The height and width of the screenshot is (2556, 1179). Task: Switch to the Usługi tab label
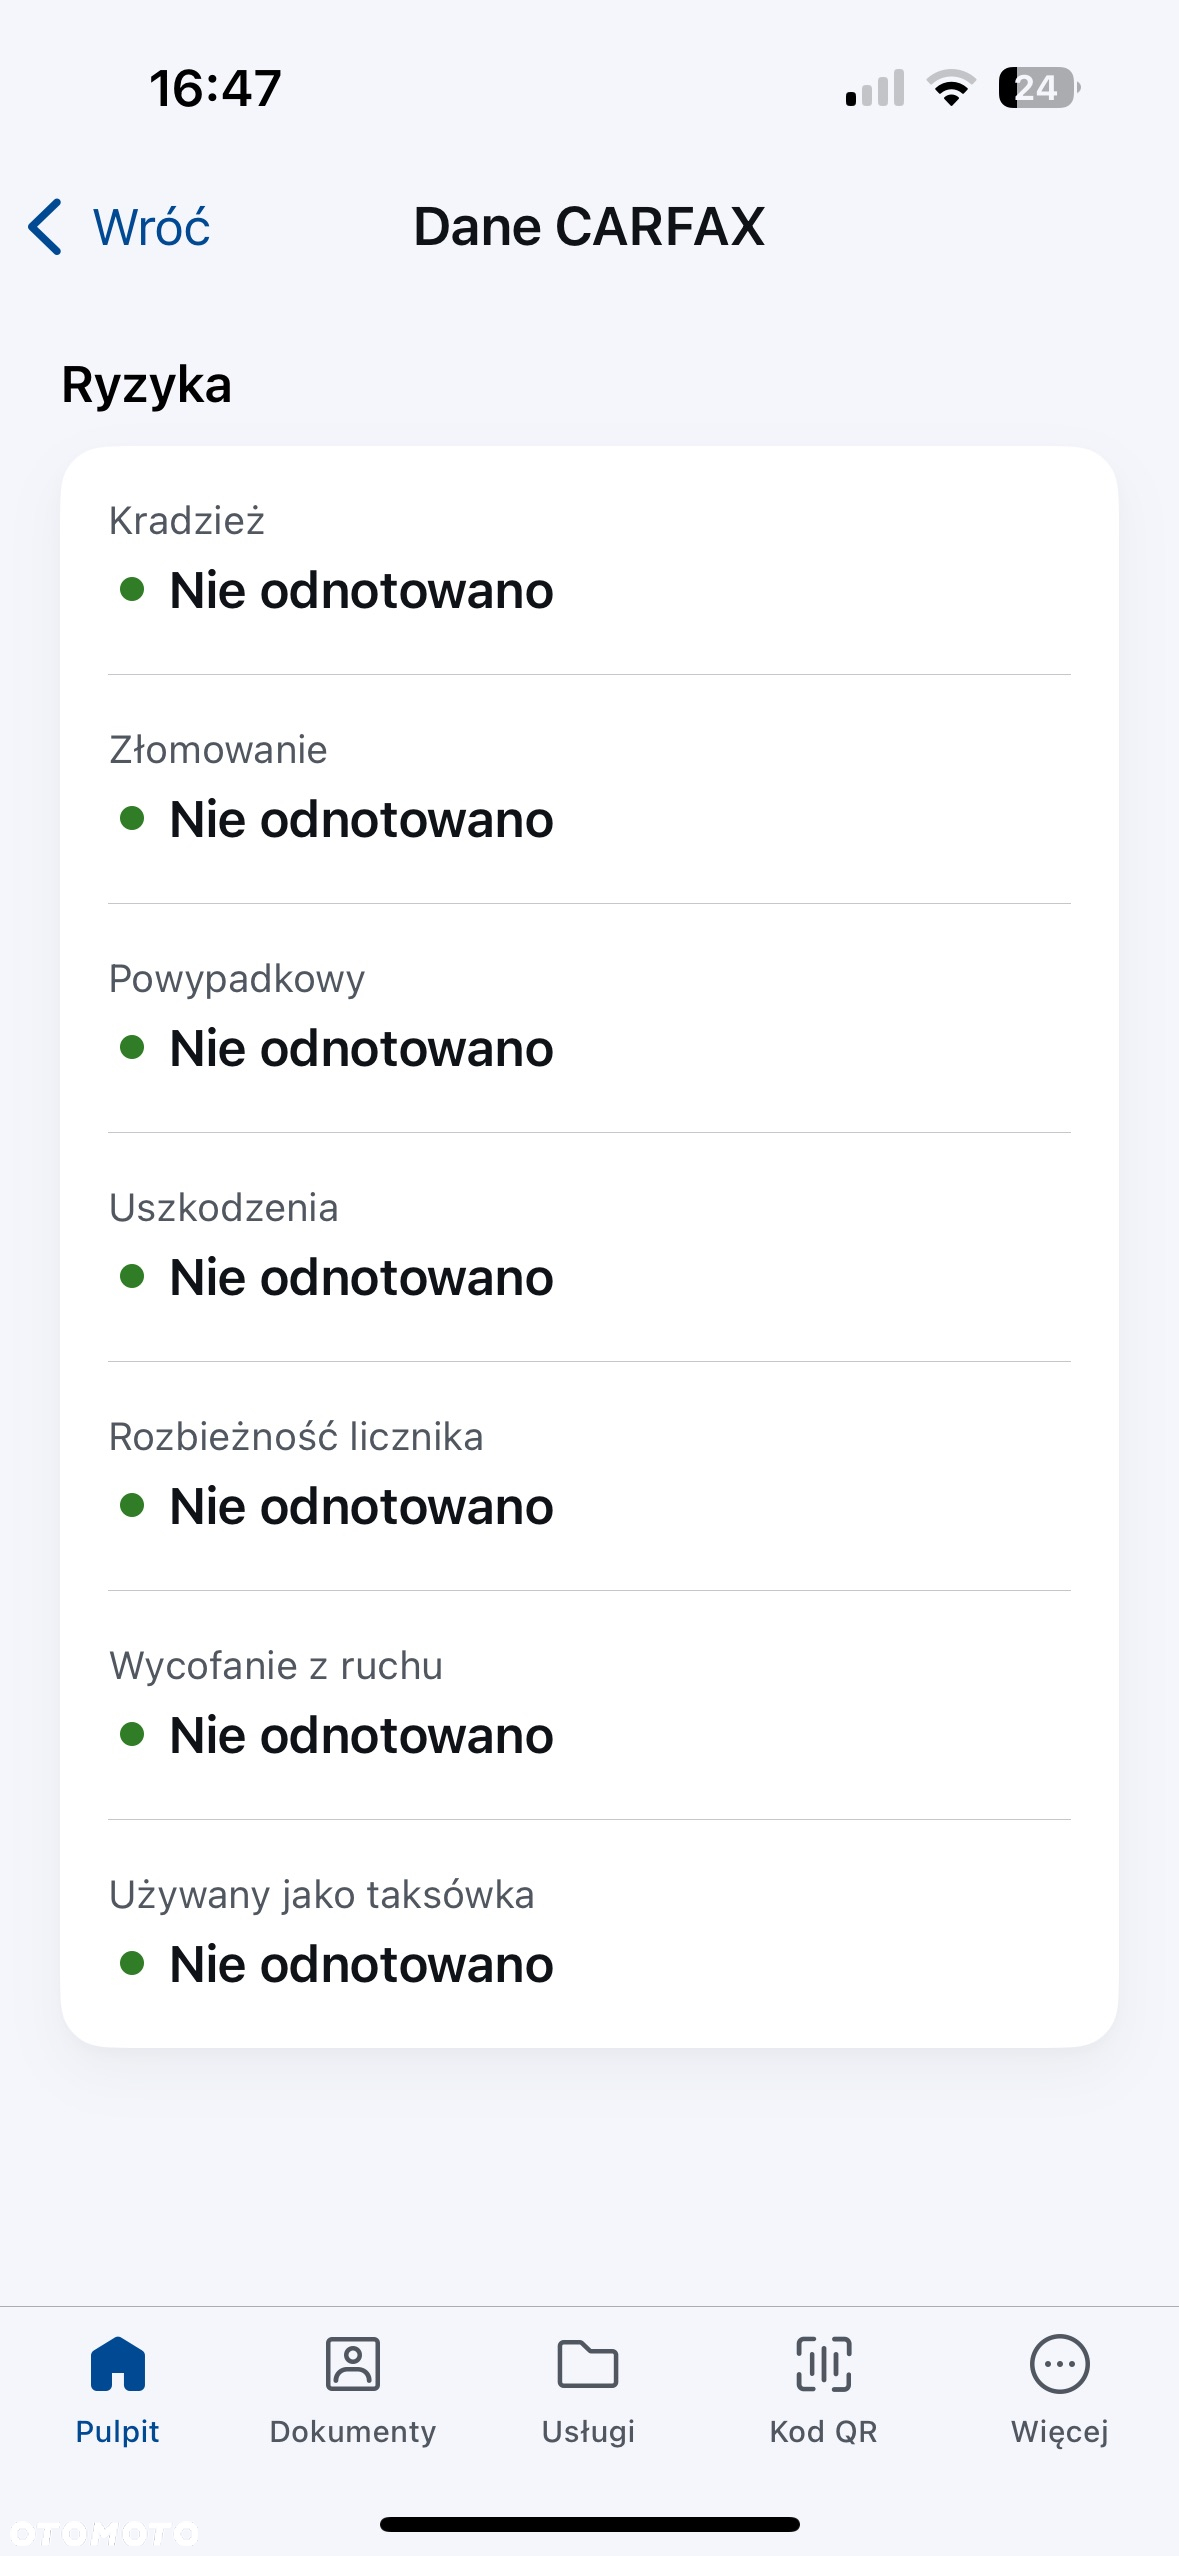coord(588,2431)
